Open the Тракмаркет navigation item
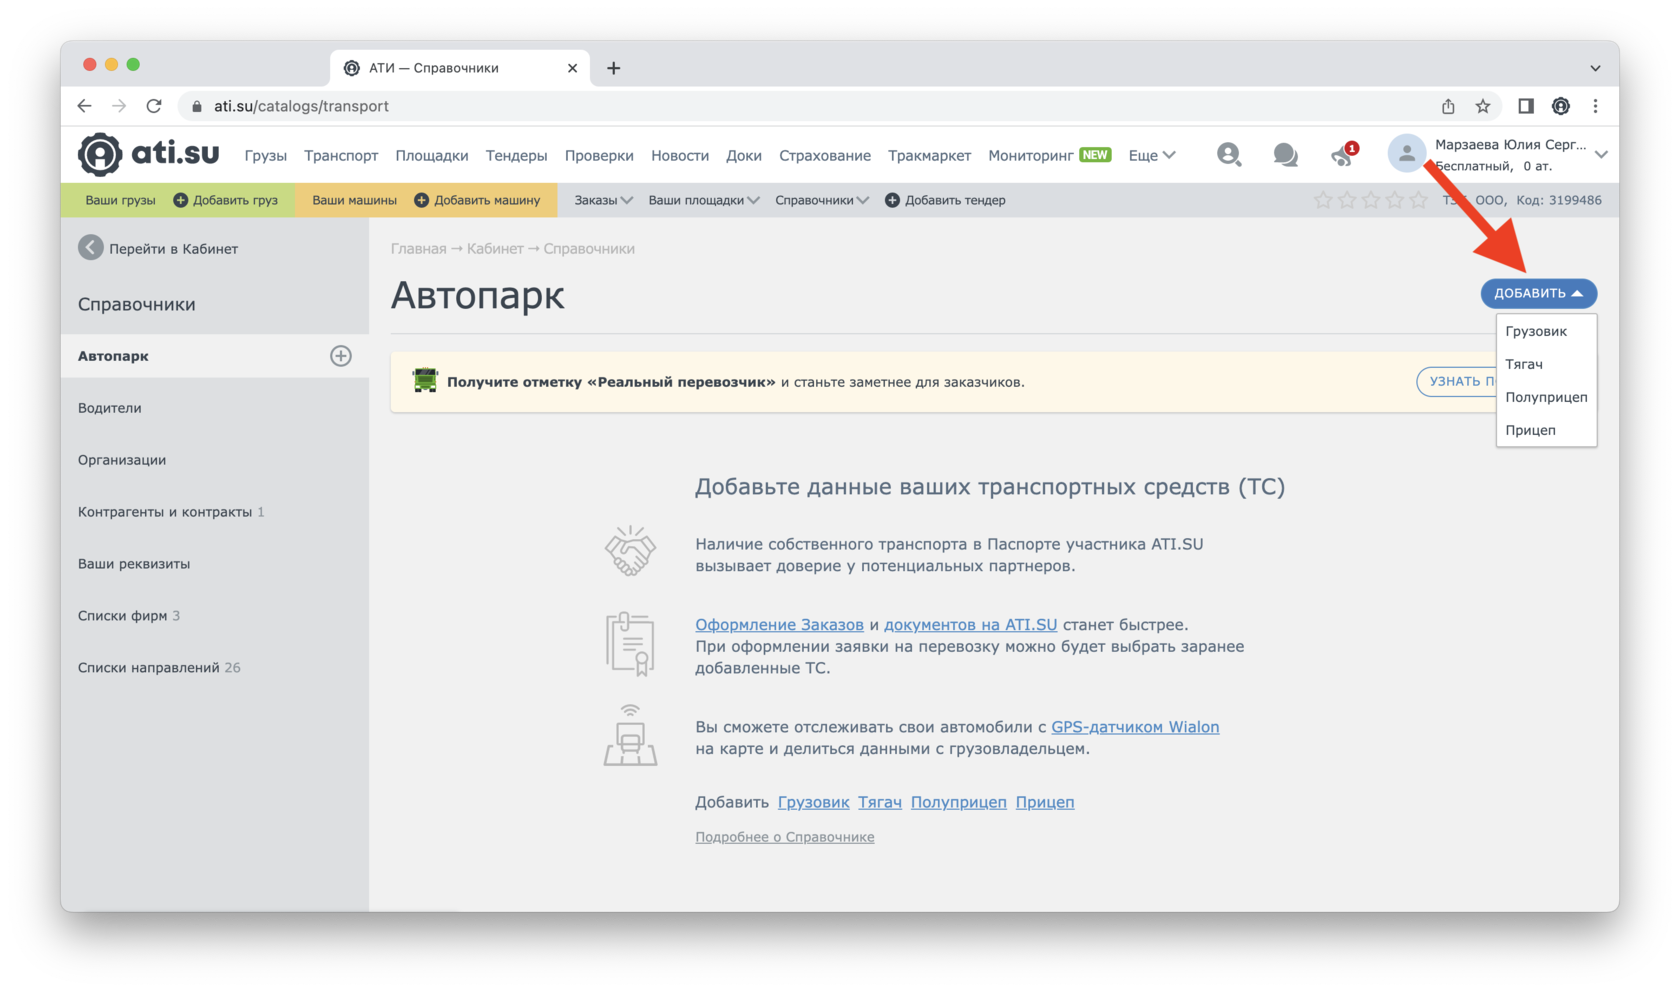The height and width of the screenshot is (992, 1680). (x=930, y=155)
